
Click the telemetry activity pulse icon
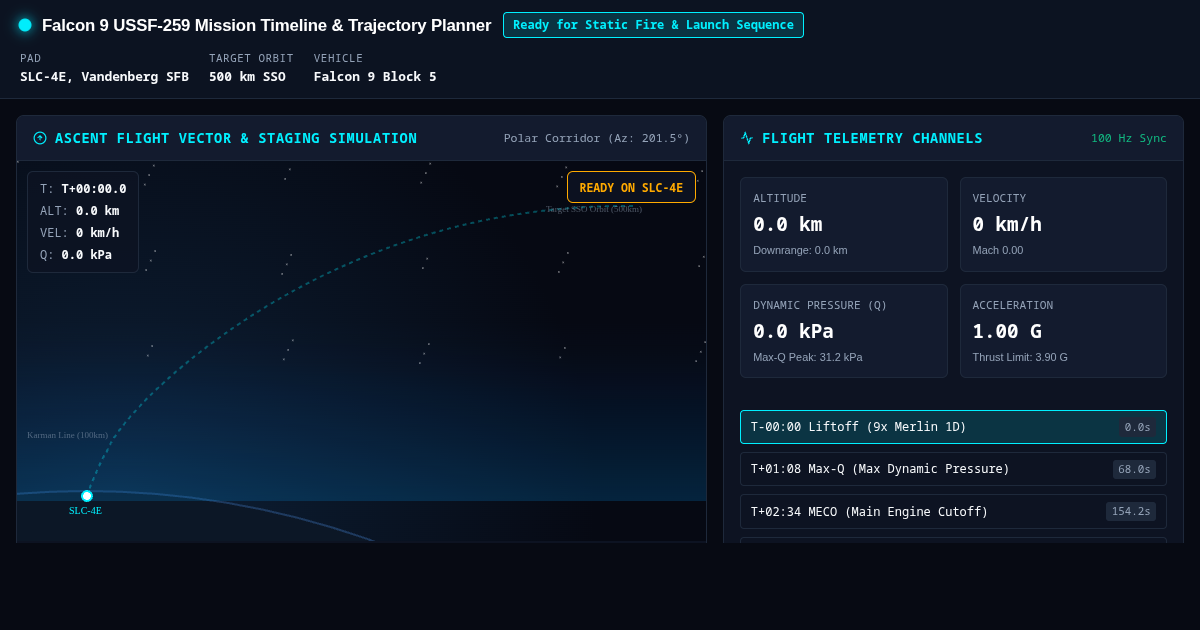coord(747,138)
